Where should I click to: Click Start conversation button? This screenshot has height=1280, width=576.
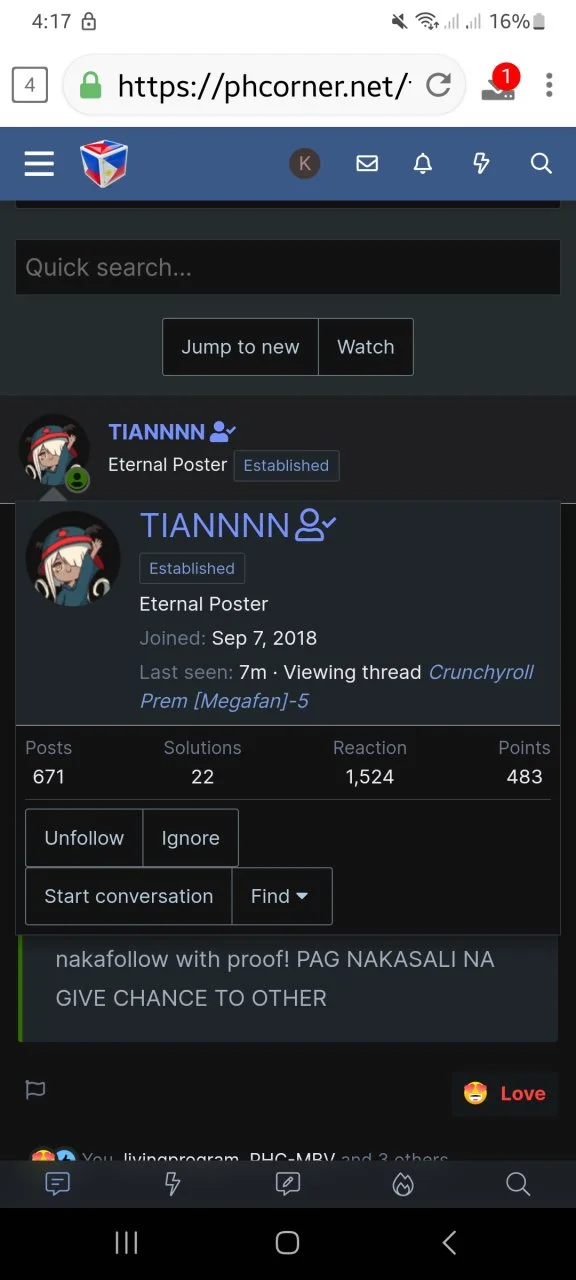click(128, 896)
